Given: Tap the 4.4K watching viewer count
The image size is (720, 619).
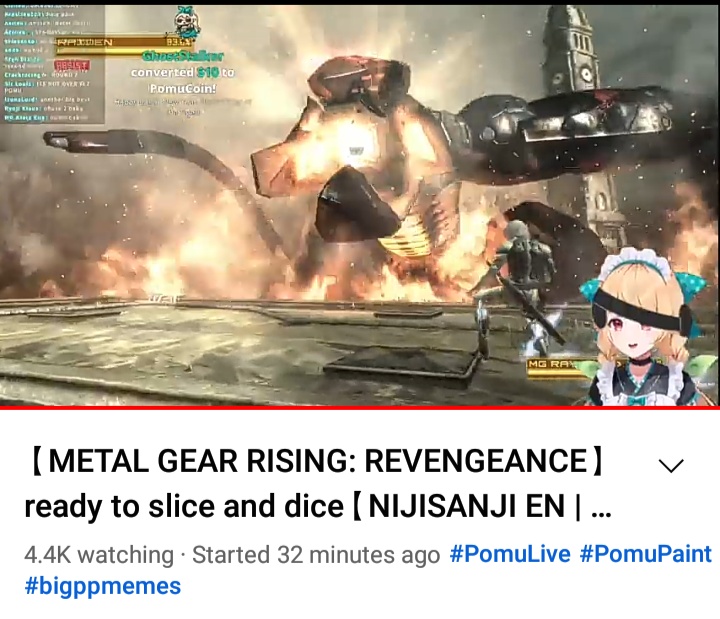Looking at the screenshot, I should [x=99, y=554].
